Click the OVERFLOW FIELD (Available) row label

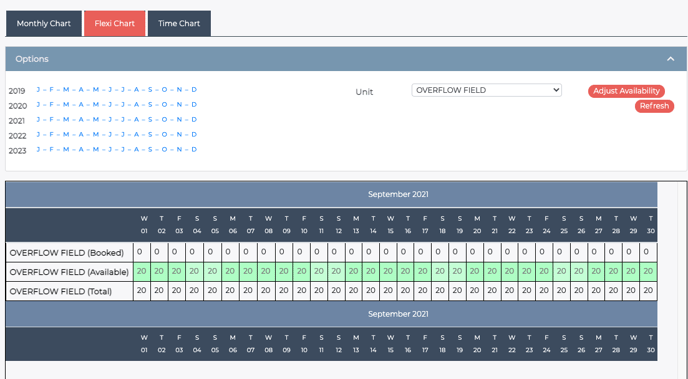[69, 272]
